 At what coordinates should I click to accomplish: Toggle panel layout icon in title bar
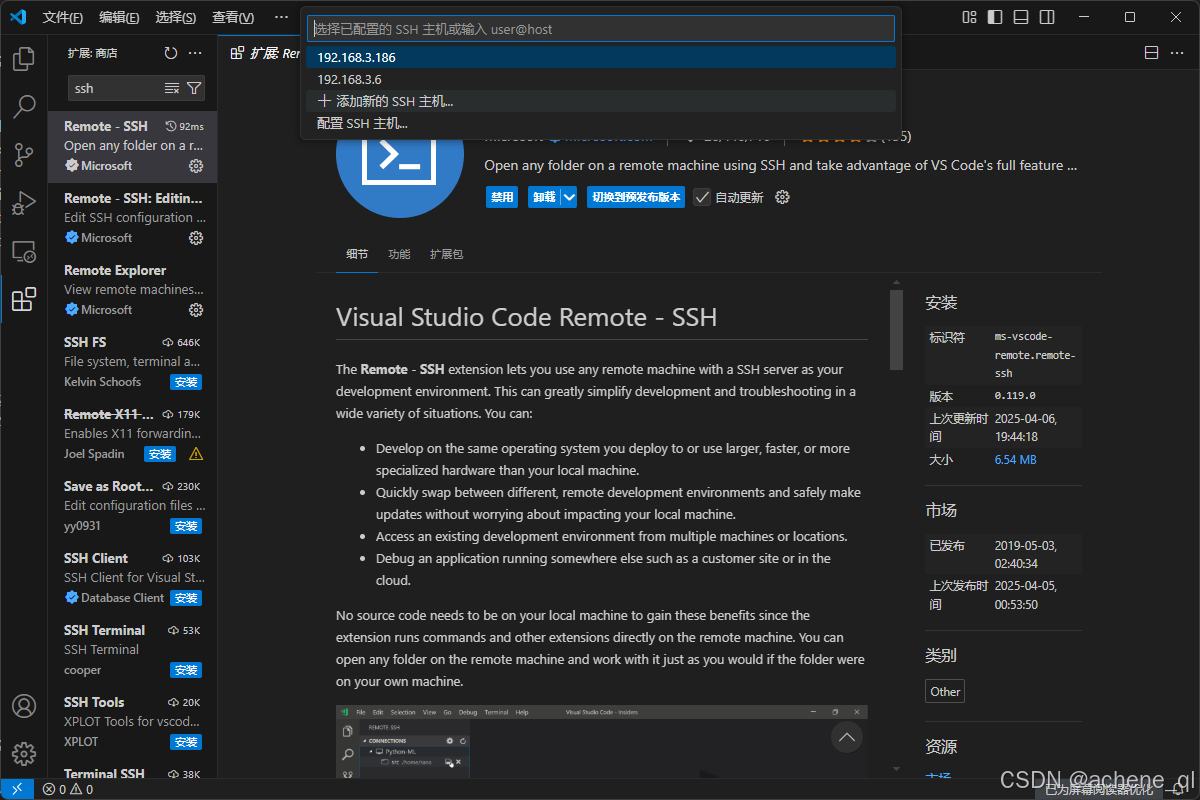point(1020,17)
